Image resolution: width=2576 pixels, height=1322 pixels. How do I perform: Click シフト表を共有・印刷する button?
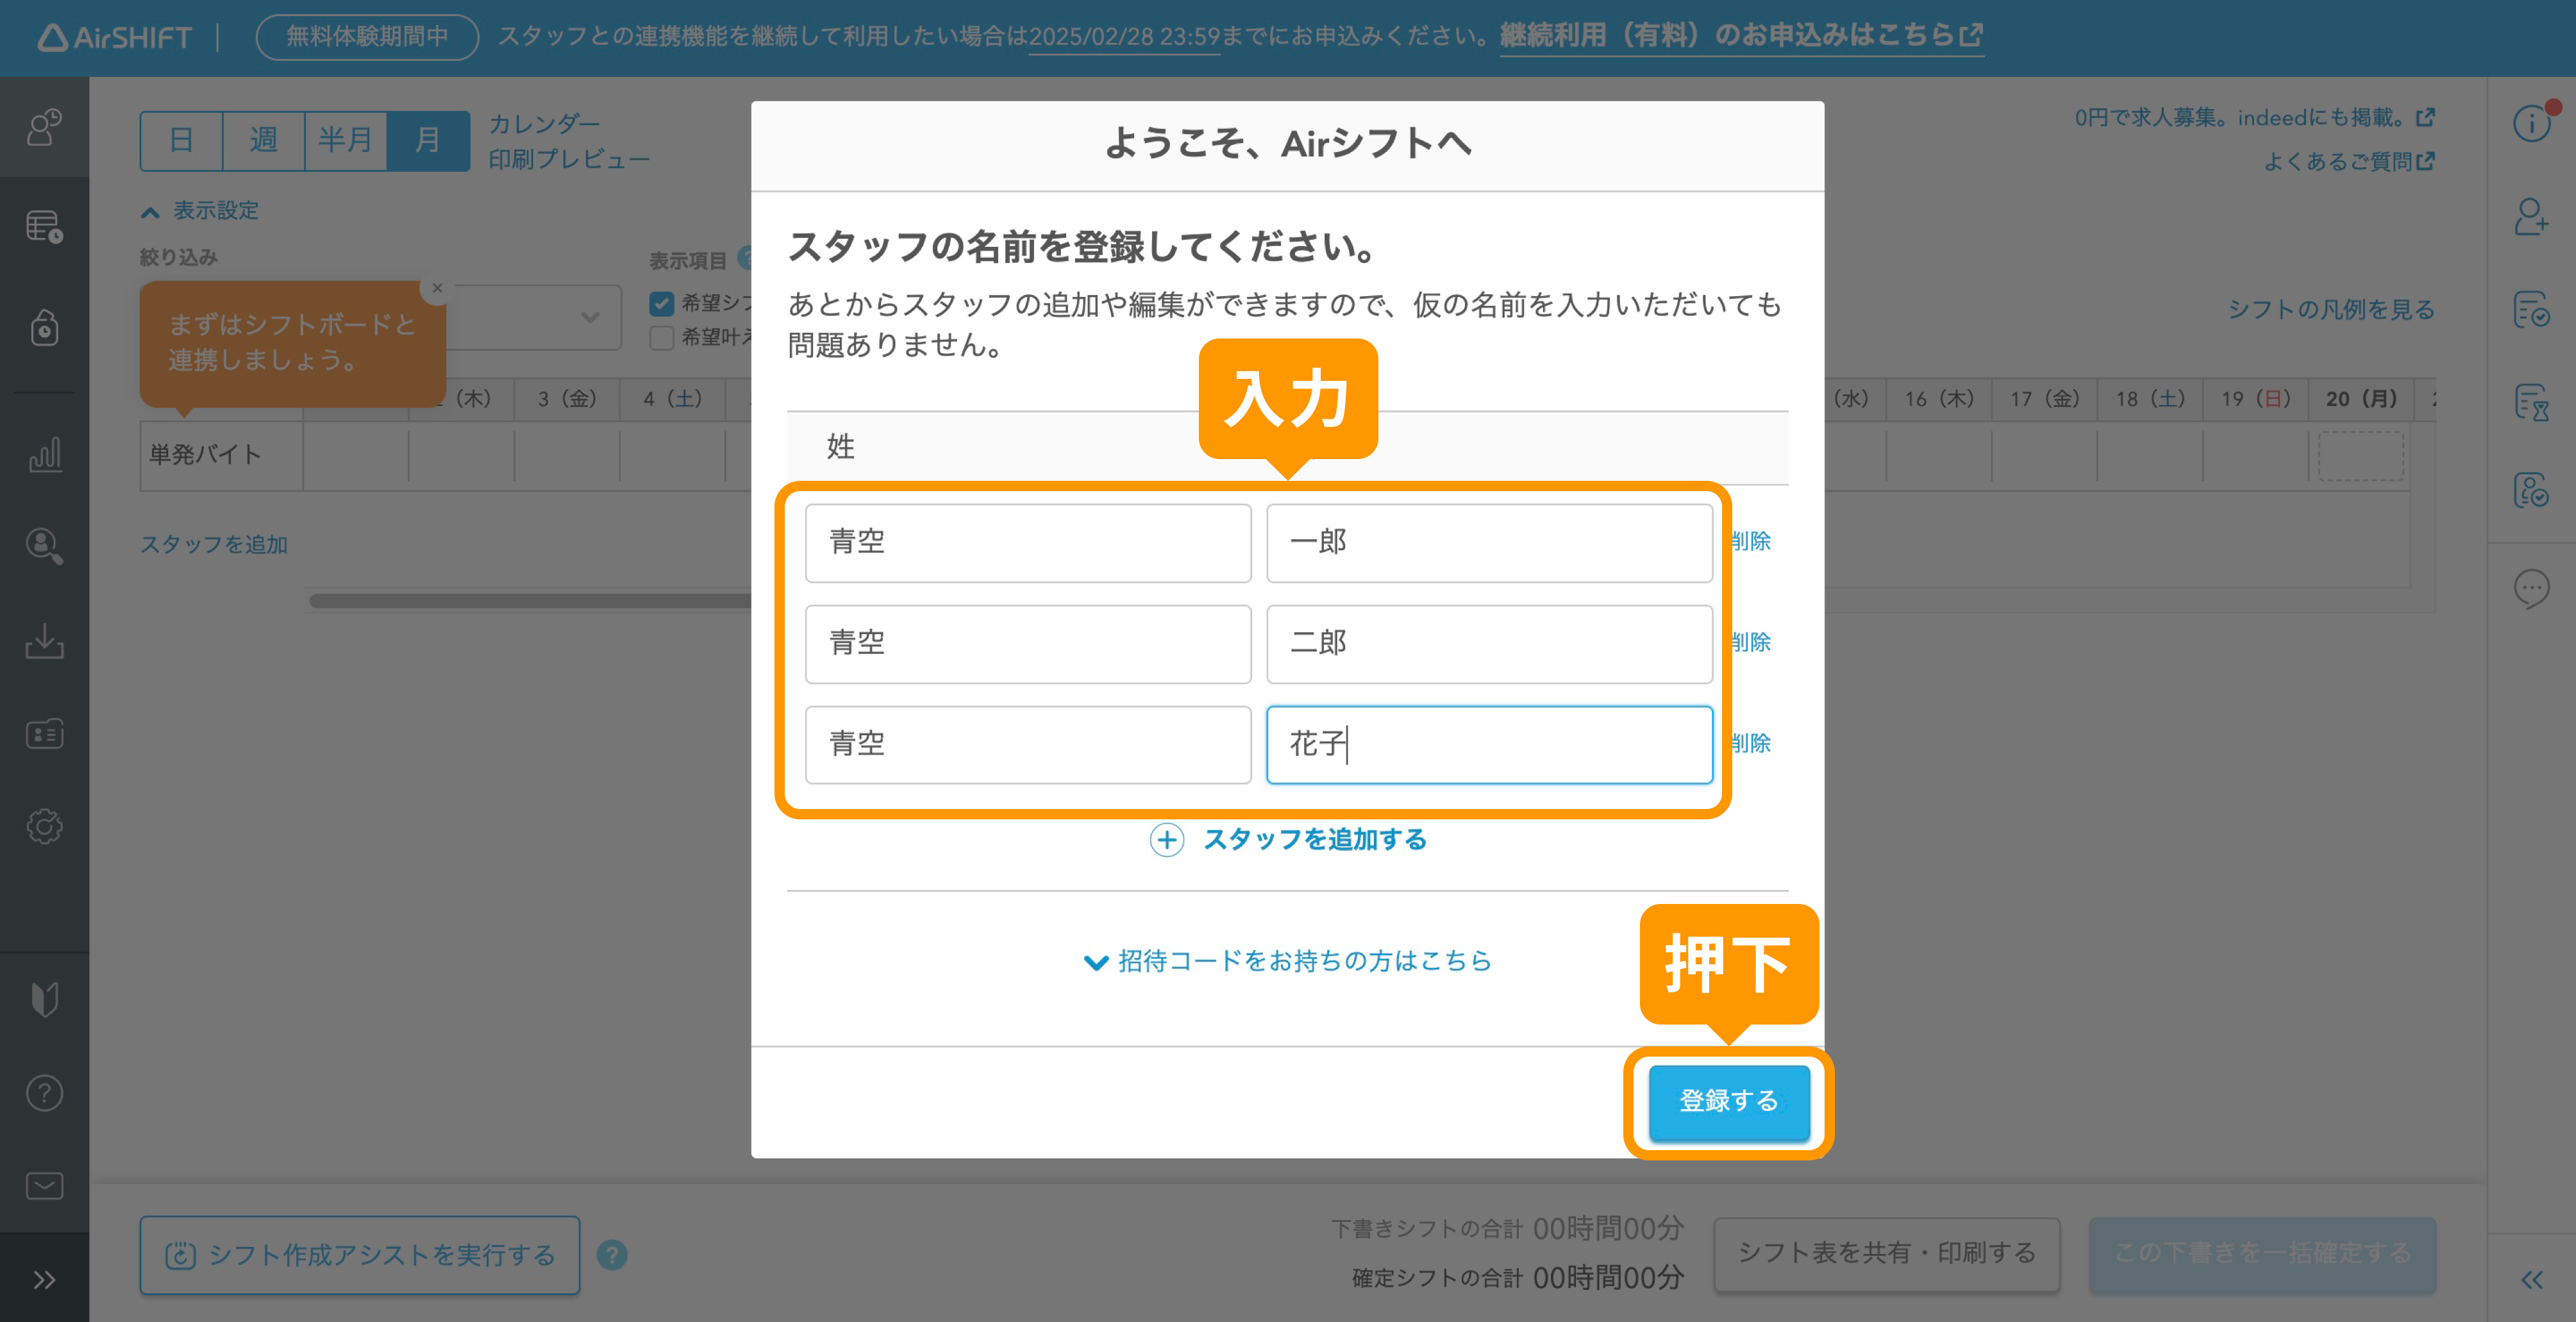1887,1254
